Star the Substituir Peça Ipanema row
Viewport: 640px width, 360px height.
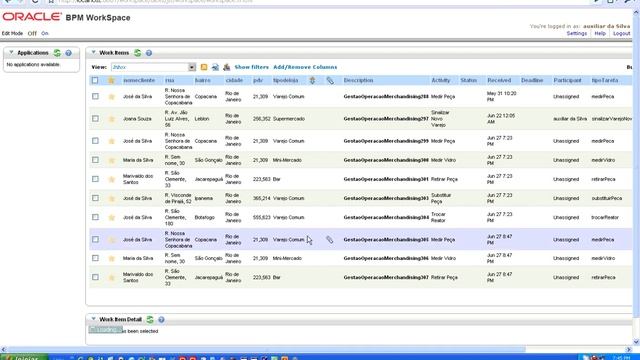click(x=111, y=198)
